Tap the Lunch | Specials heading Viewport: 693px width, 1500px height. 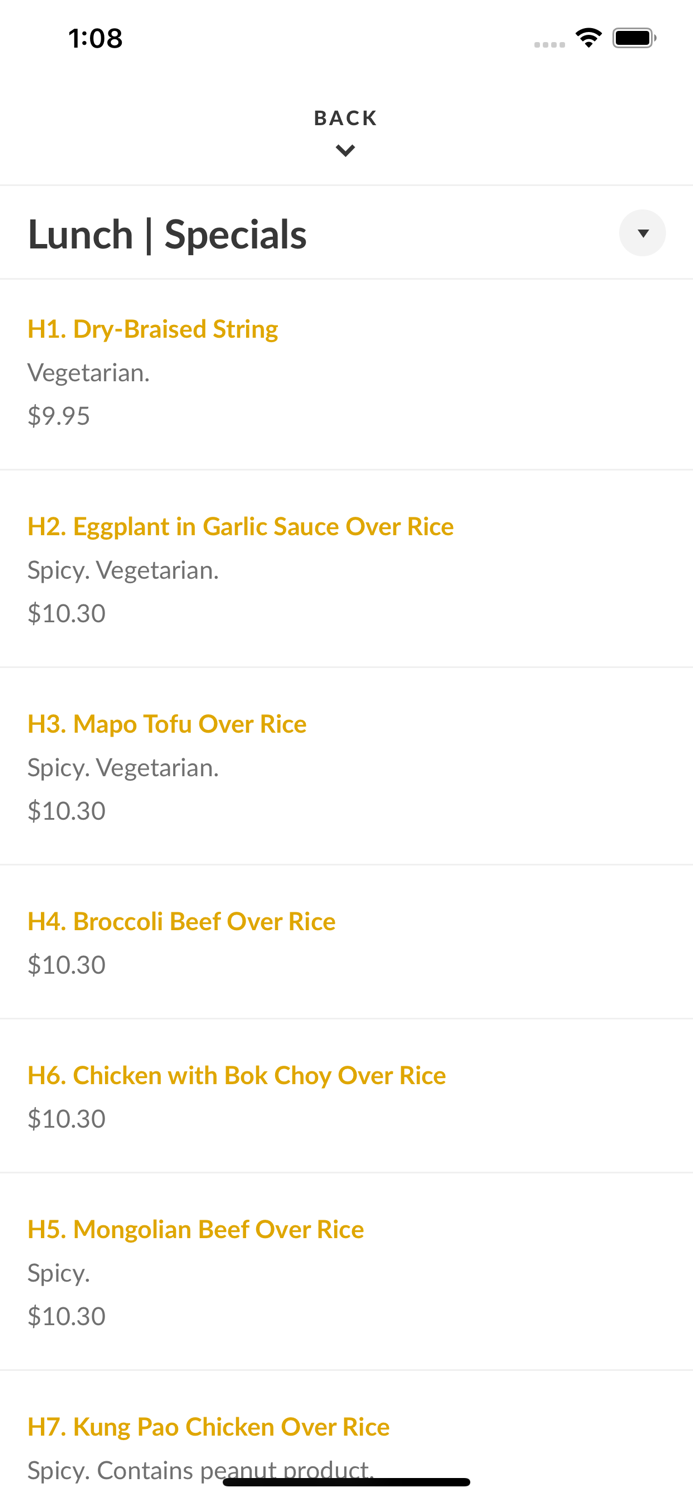(x=167, y=234)
